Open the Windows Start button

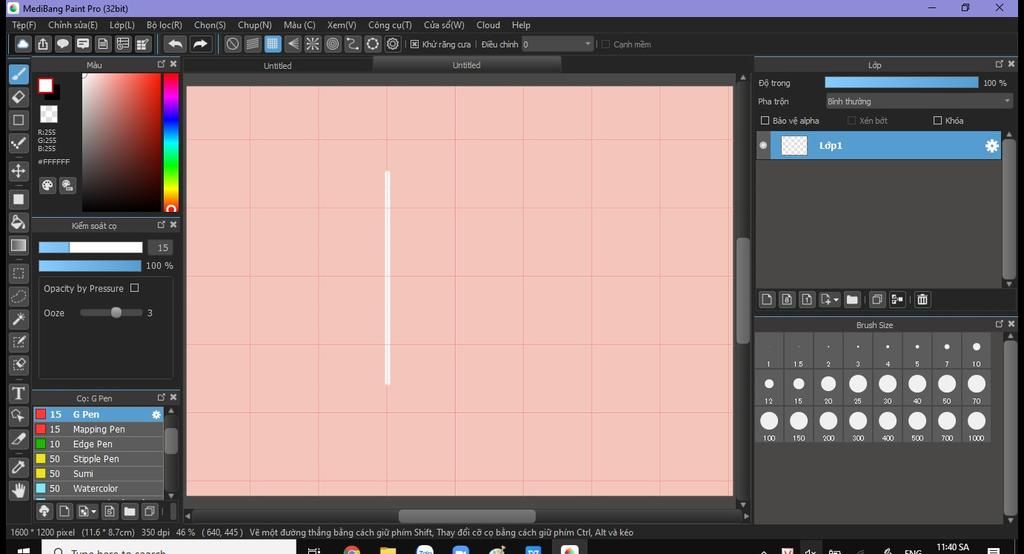pos(23,549)
